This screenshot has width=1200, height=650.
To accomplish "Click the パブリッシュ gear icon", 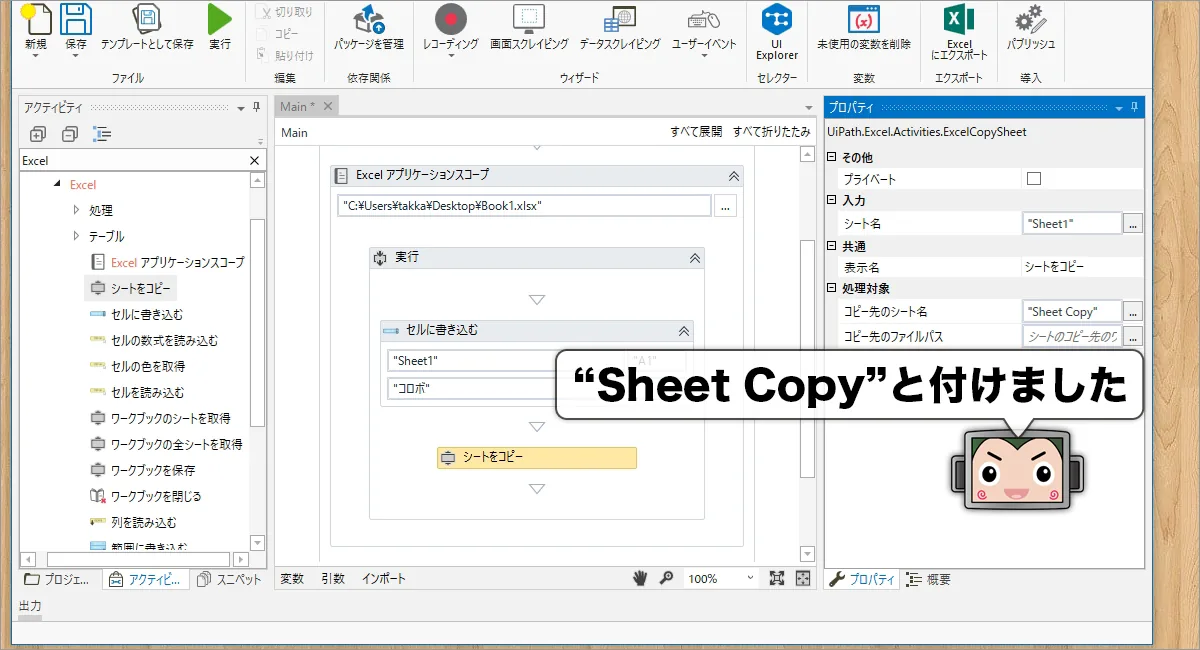I will (1030, 19).
